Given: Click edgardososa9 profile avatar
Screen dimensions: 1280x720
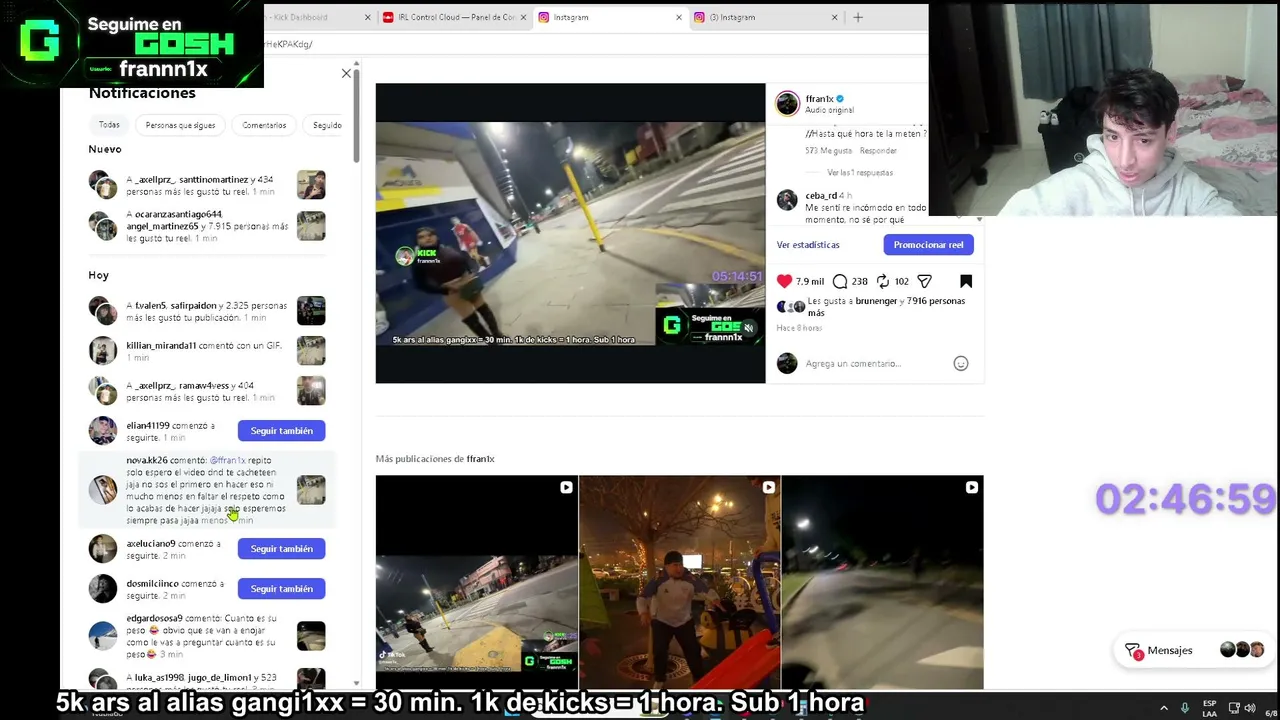Looking at the screenshot, I should coord(103,636).
